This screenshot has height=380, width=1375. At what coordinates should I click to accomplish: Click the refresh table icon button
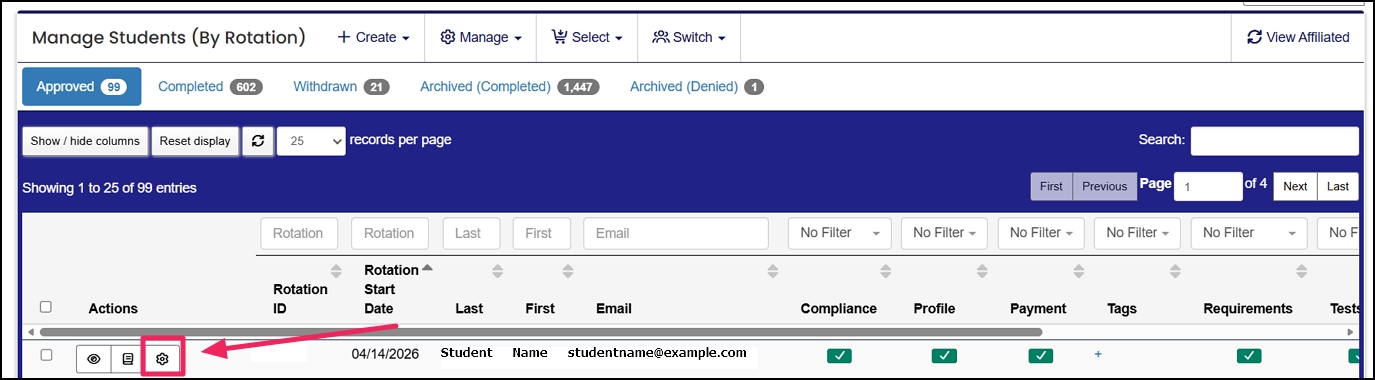[x=258, y=141]
